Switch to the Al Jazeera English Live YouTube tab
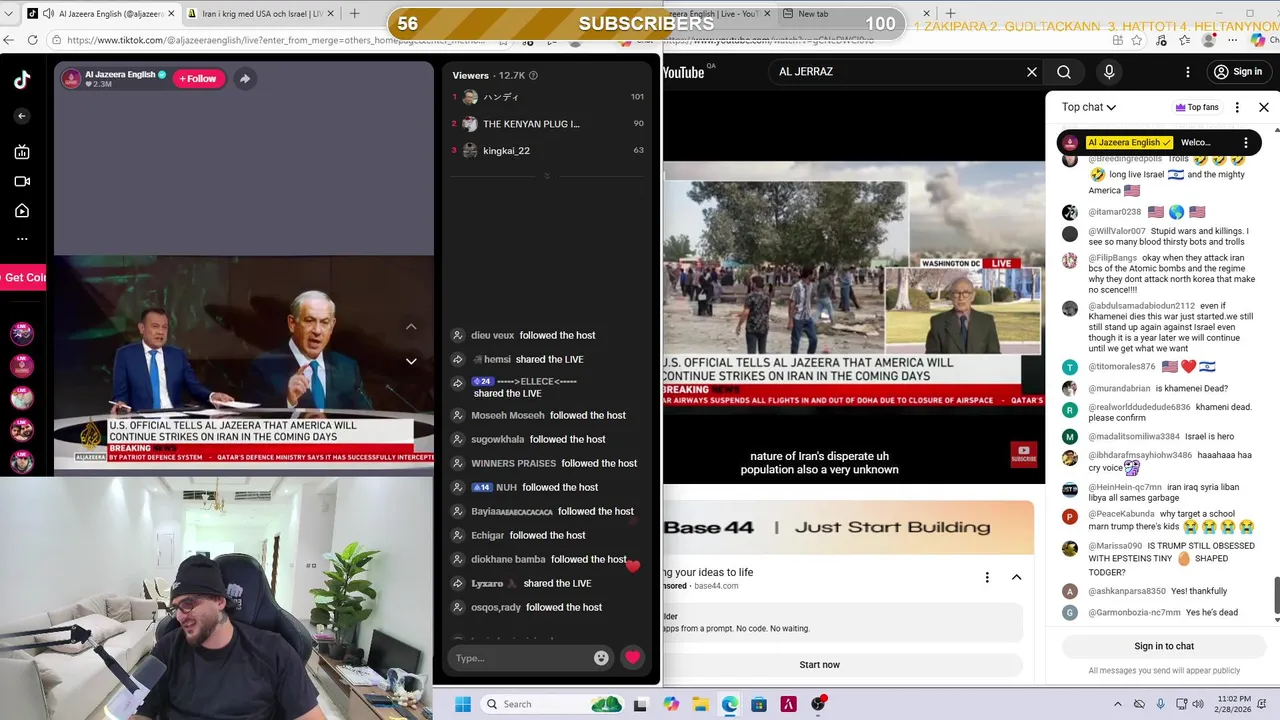Screen dimensions: 1280x720 tap(717, 14)
